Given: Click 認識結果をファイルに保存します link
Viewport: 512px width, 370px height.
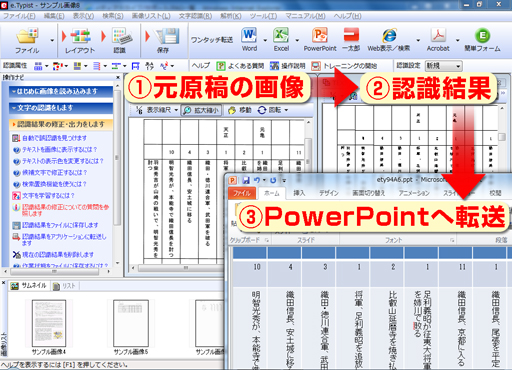Looking at the screenshot, I should (x=60, y=225).
